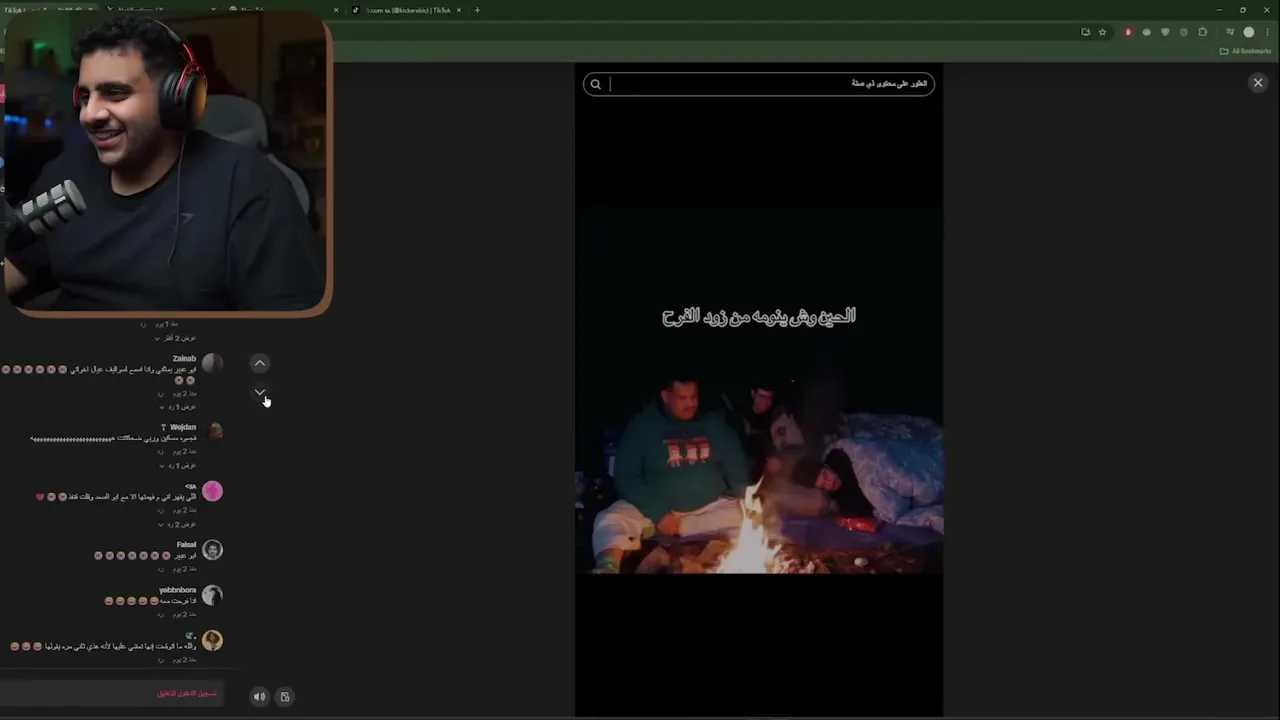Viewport: 1280px width, 720px height.
Task: Open Faisal's username link
Action: tap(186, 545)
